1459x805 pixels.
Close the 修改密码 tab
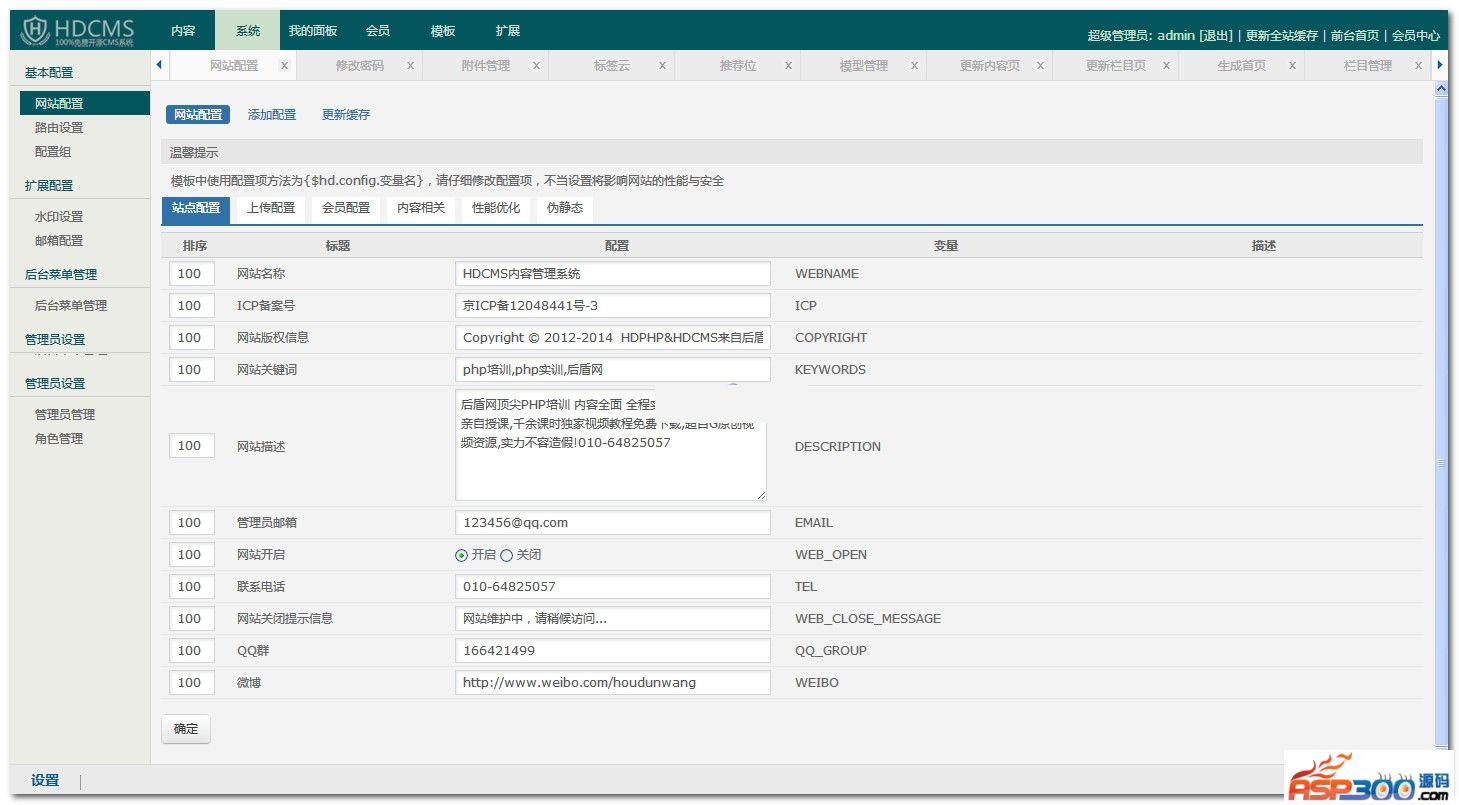click(x=410, y=66)
